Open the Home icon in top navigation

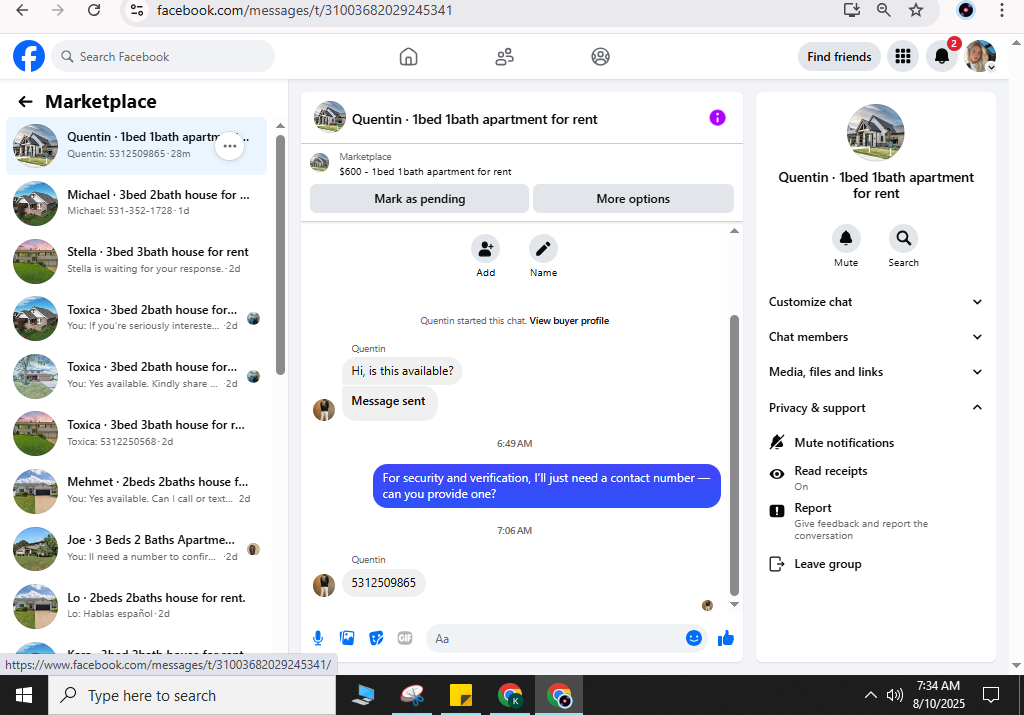click(x=408, y=57)
